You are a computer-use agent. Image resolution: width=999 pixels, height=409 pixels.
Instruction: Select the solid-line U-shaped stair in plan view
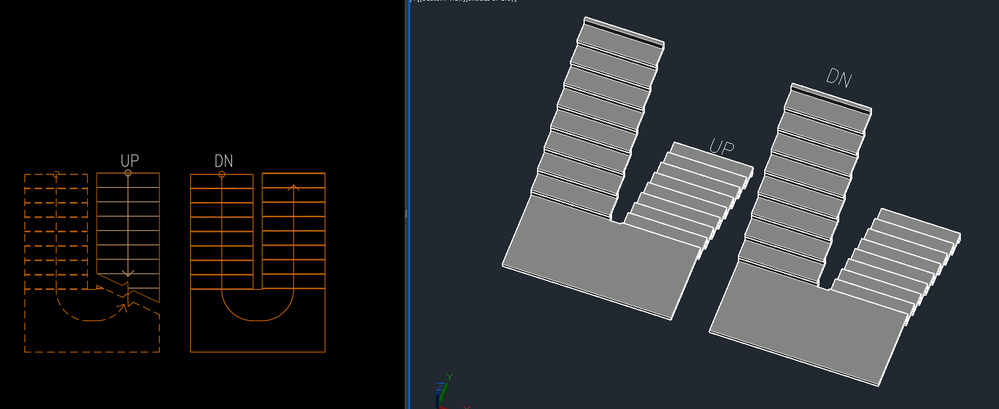pyautogui.click(x=257, y=262)
